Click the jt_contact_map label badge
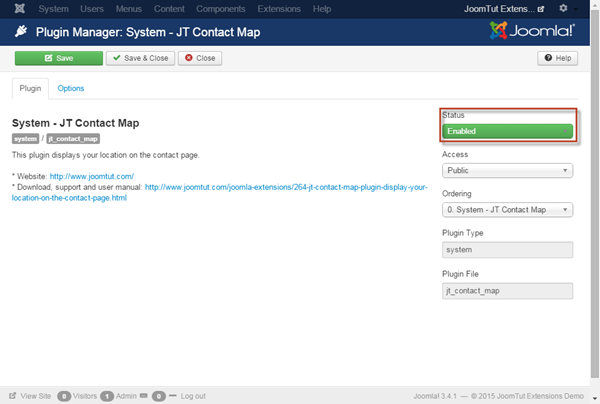 (x=73, y=138)
